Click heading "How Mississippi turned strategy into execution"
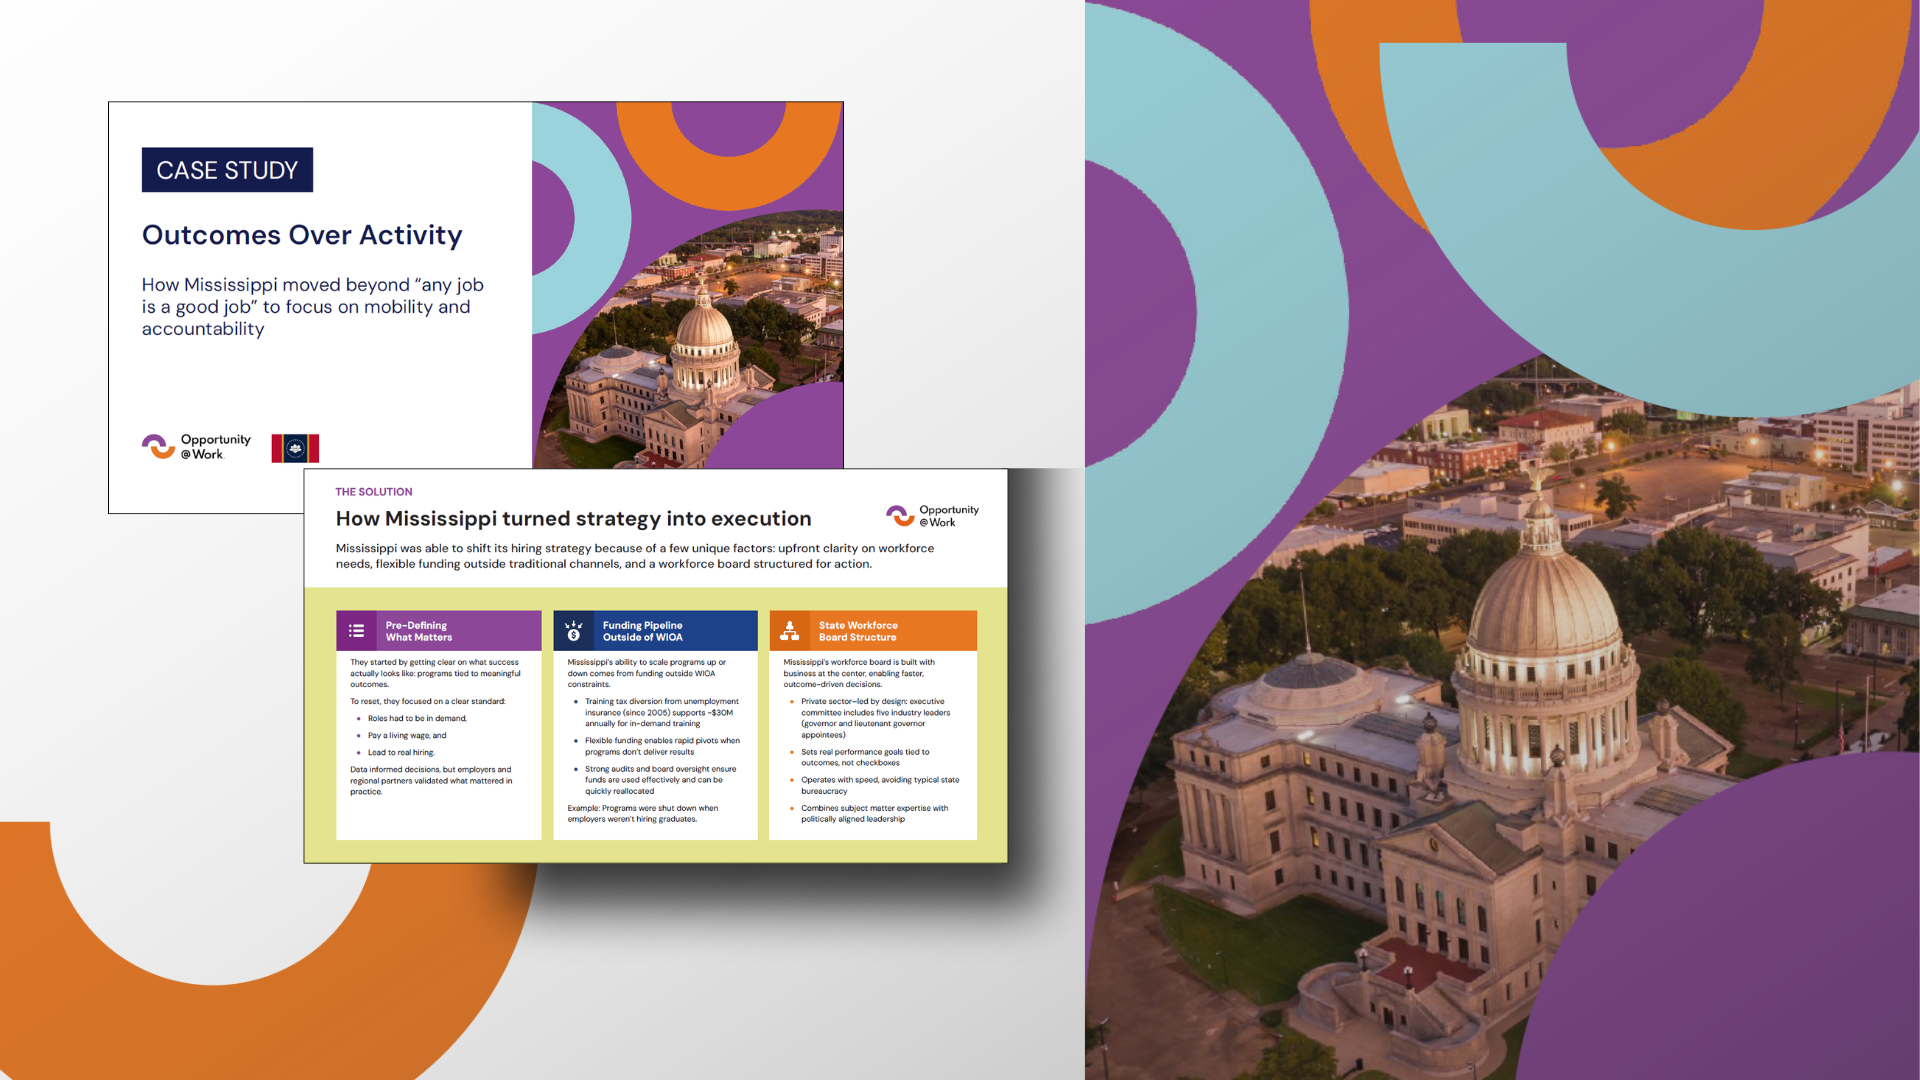 click(574, 519)
